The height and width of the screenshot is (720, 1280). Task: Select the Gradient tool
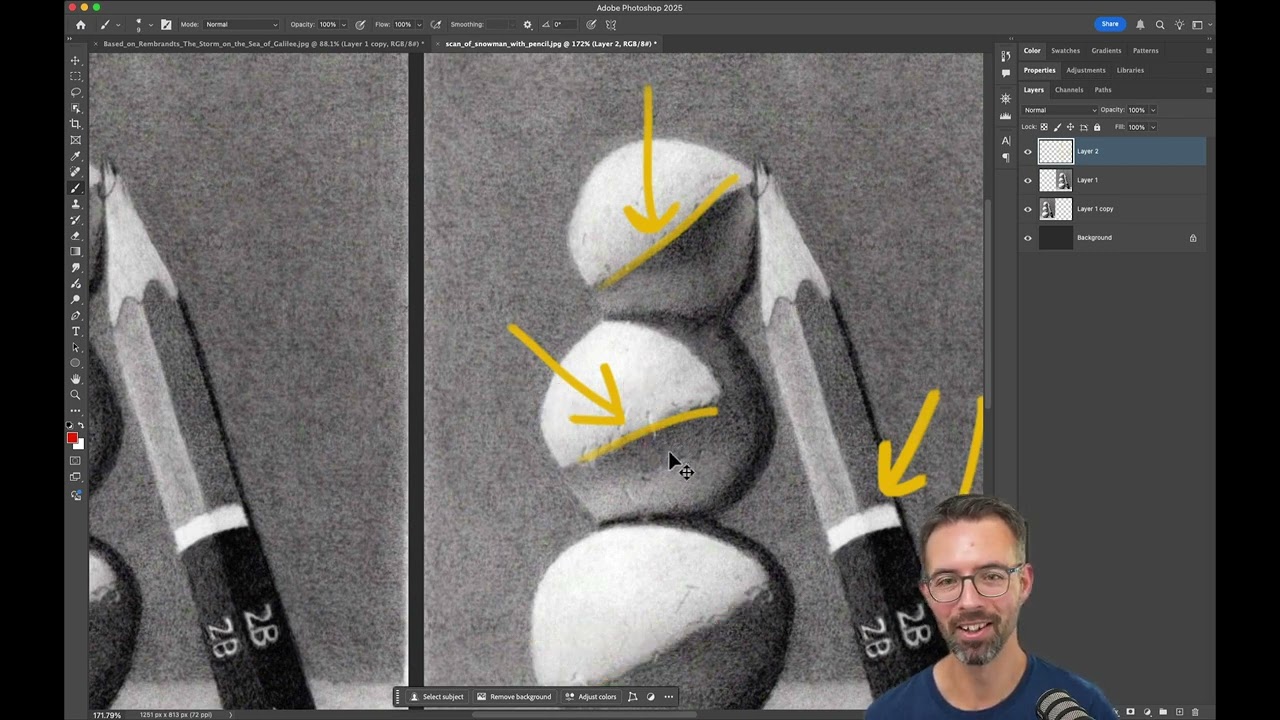coord(75,252)
